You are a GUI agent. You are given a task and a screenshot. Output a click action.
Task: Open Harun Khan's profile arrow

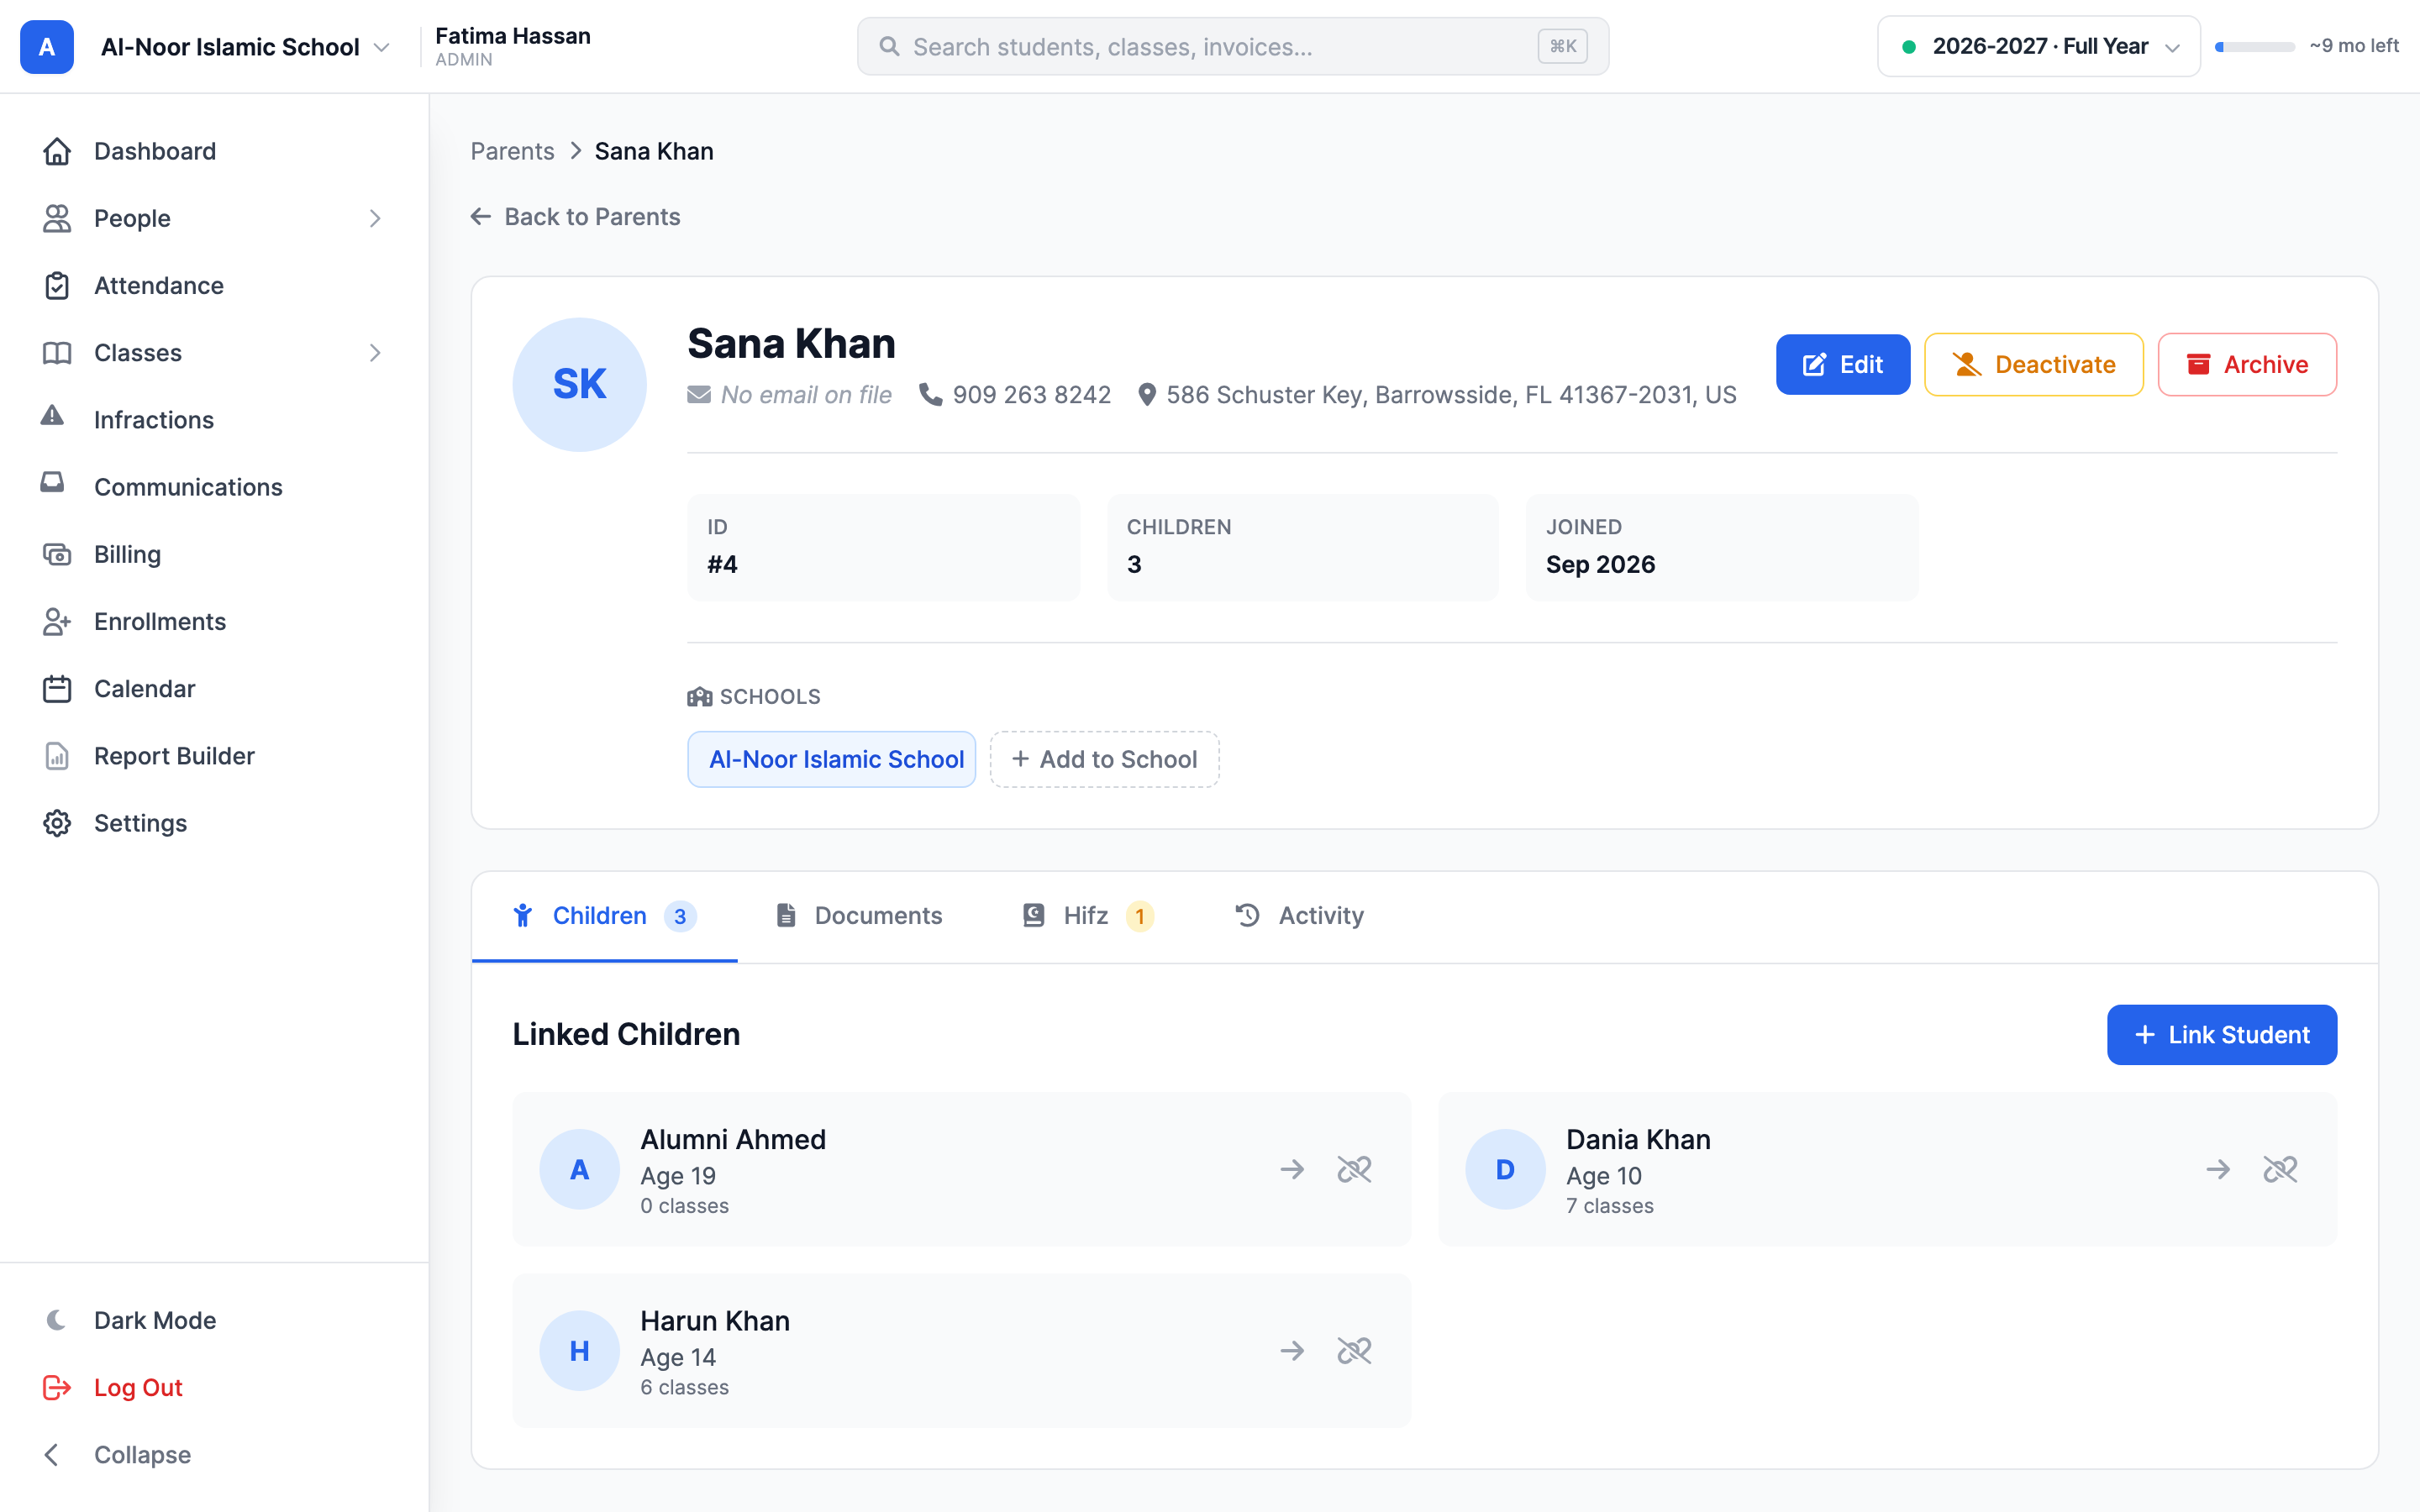[1292, 1351]
